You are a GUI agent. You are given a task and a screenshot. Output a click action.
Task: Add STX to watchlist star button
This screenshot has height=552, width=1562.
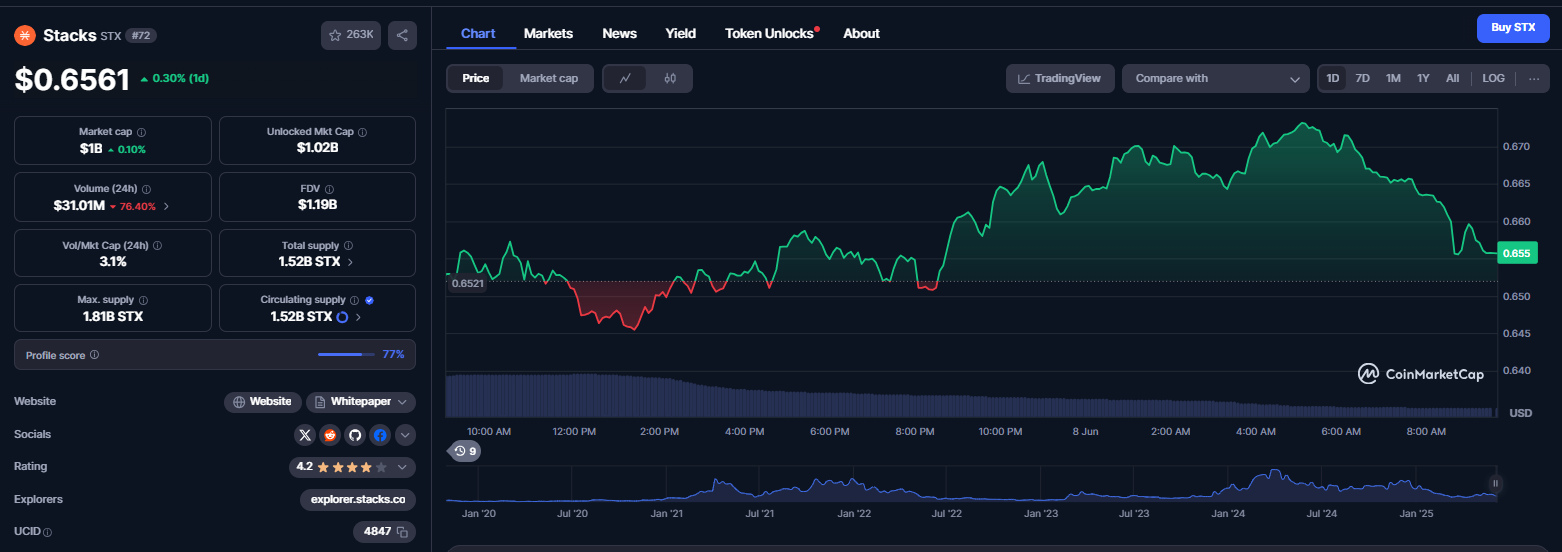tap(351, 35)
